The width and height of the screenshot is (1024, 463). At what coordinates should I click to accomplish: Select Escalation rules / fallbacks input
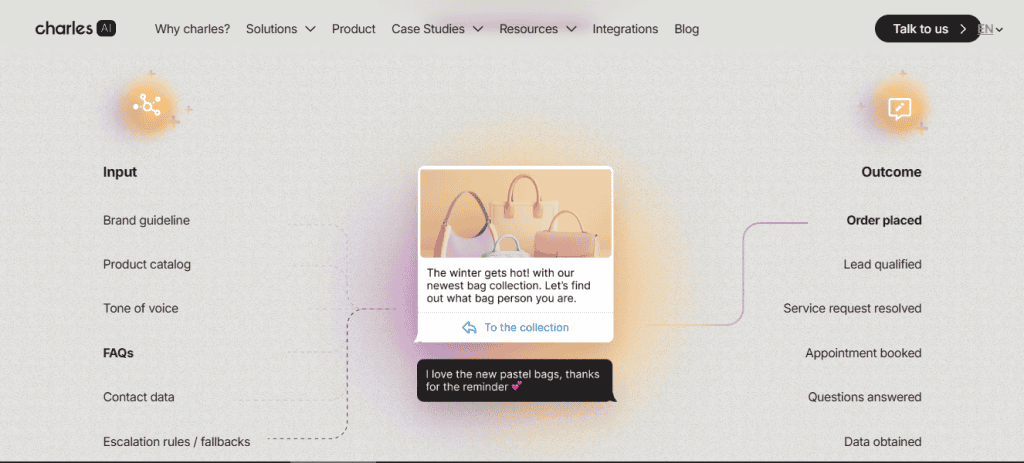coord(176,441)
